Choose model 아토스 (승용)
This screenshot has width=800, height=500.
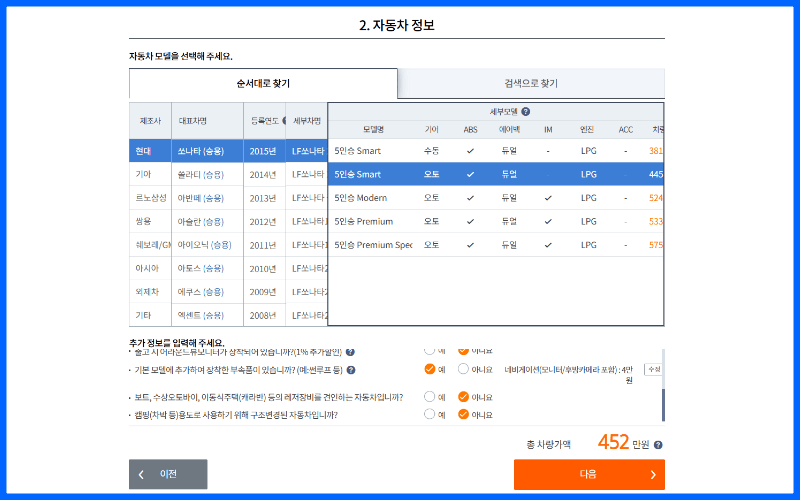pos(207,268)
